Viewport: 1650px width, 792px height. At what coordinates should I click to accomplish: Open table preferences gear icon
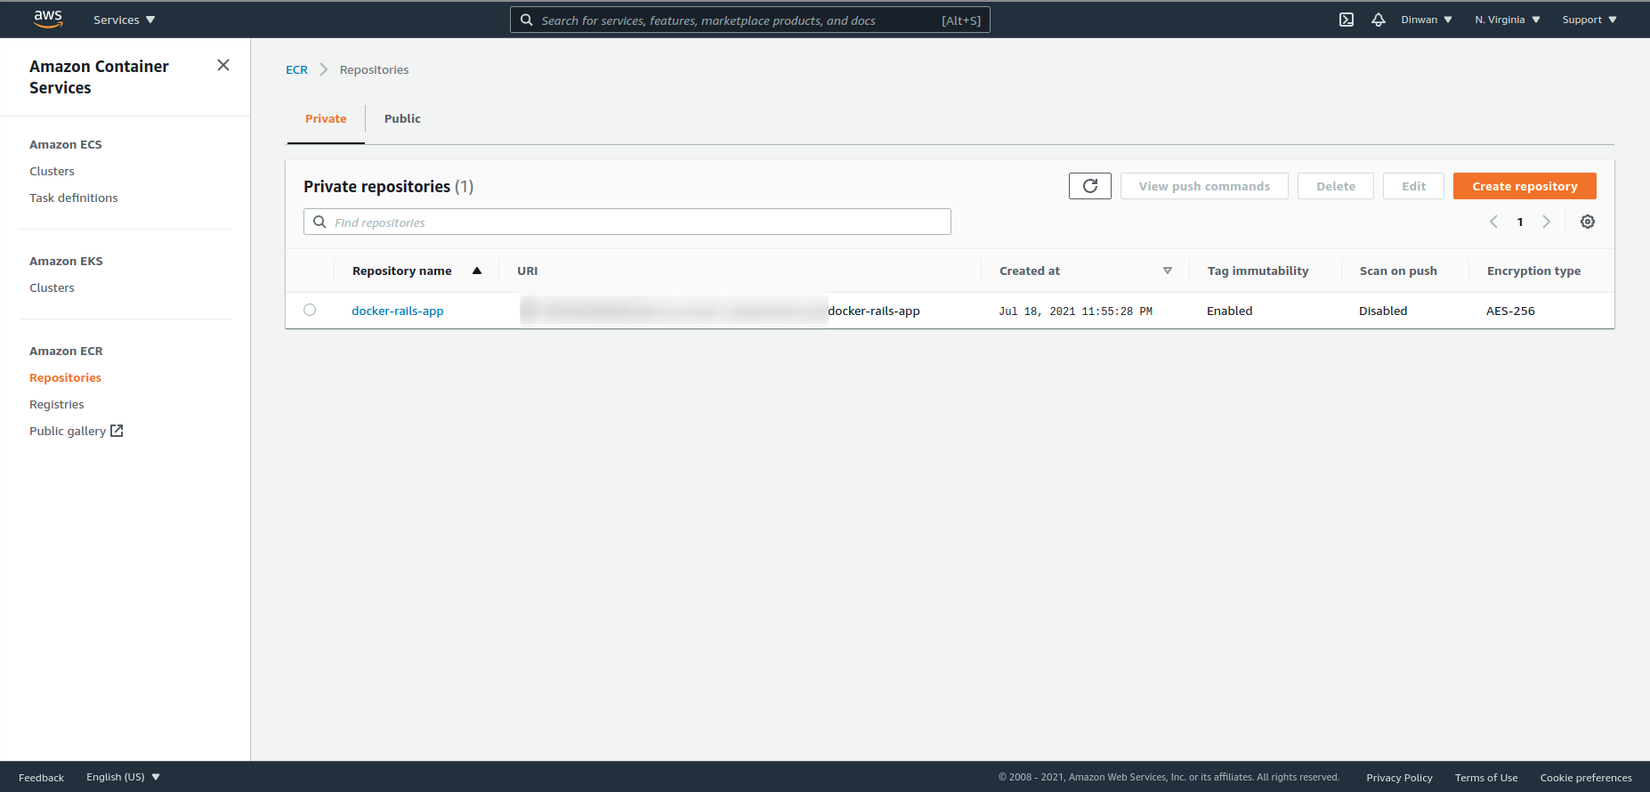coord(1587,222)
